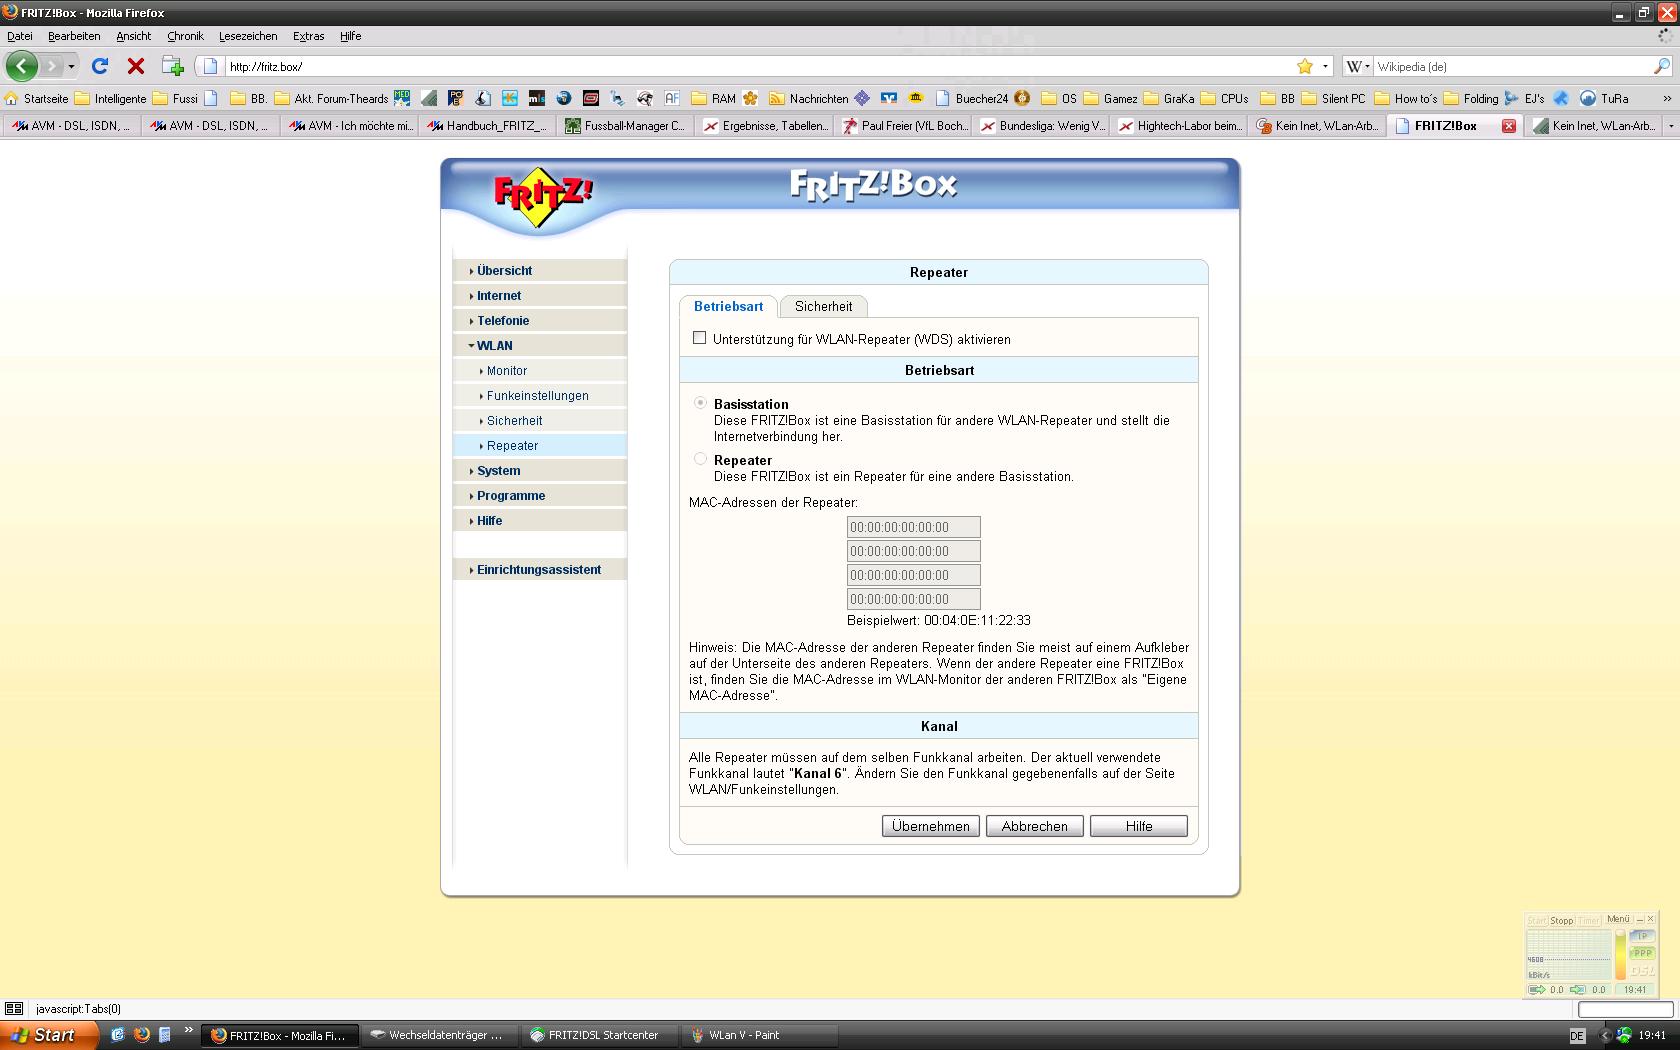Screen dimensions: 1680x1050
Task: Switch to FRITZ!DSL Startcenter taskbar window
Action: pyautogui.click(x=598, y=1035)
